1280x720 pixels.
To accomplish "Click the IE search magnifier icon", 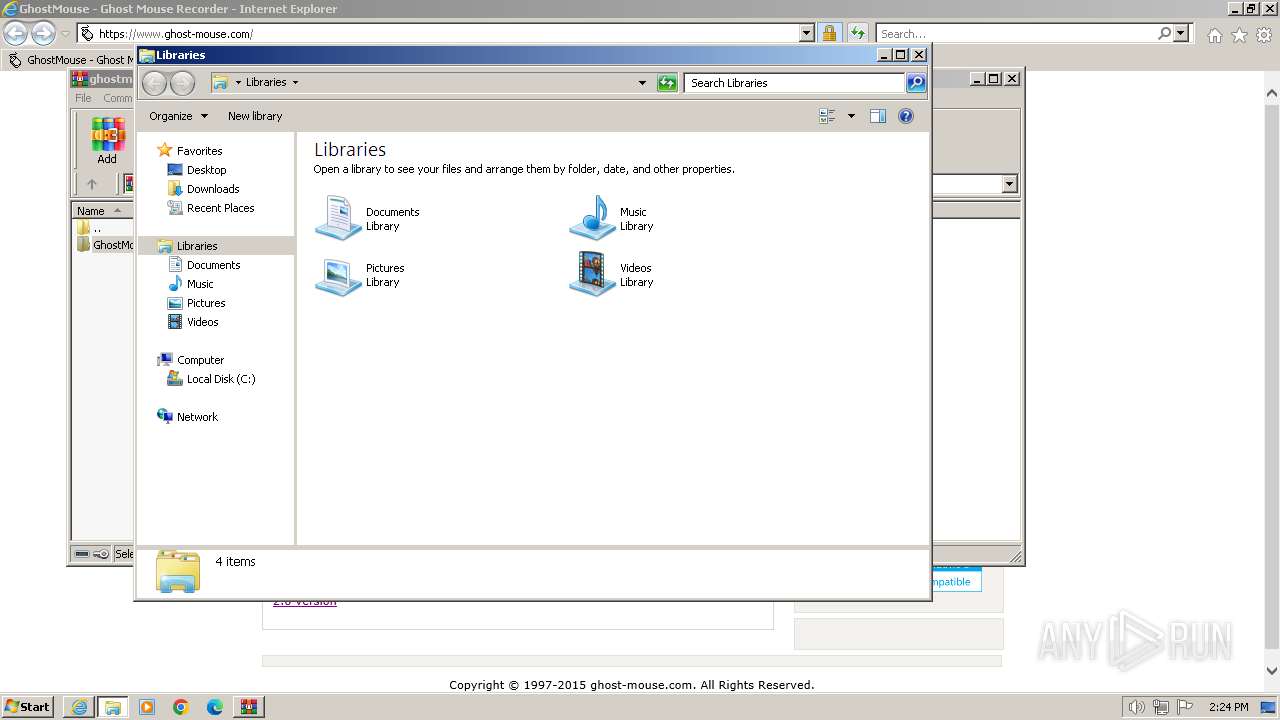I will 1164,33.
